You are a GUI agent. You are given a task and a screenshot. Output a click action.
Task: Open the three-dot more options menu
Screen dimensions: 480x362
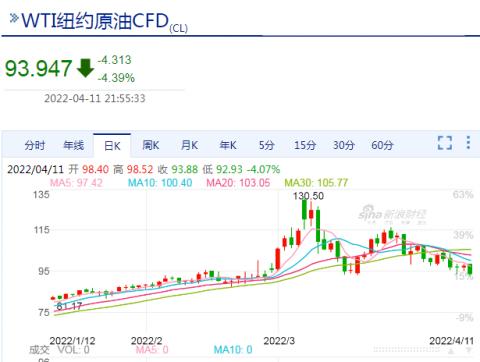468,142
